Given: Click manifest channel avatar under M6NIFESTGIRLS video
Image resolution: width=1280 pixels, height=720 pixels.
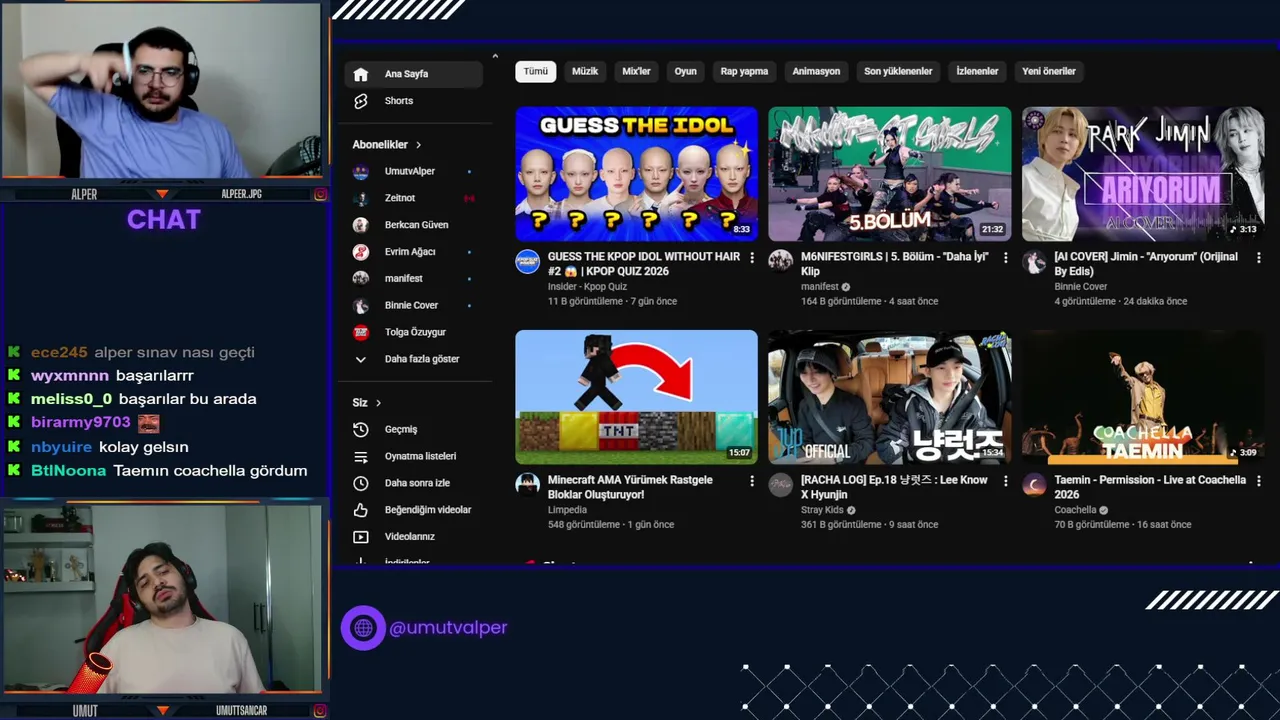Looking at the screenshot, I should click(x=780, y=262).
